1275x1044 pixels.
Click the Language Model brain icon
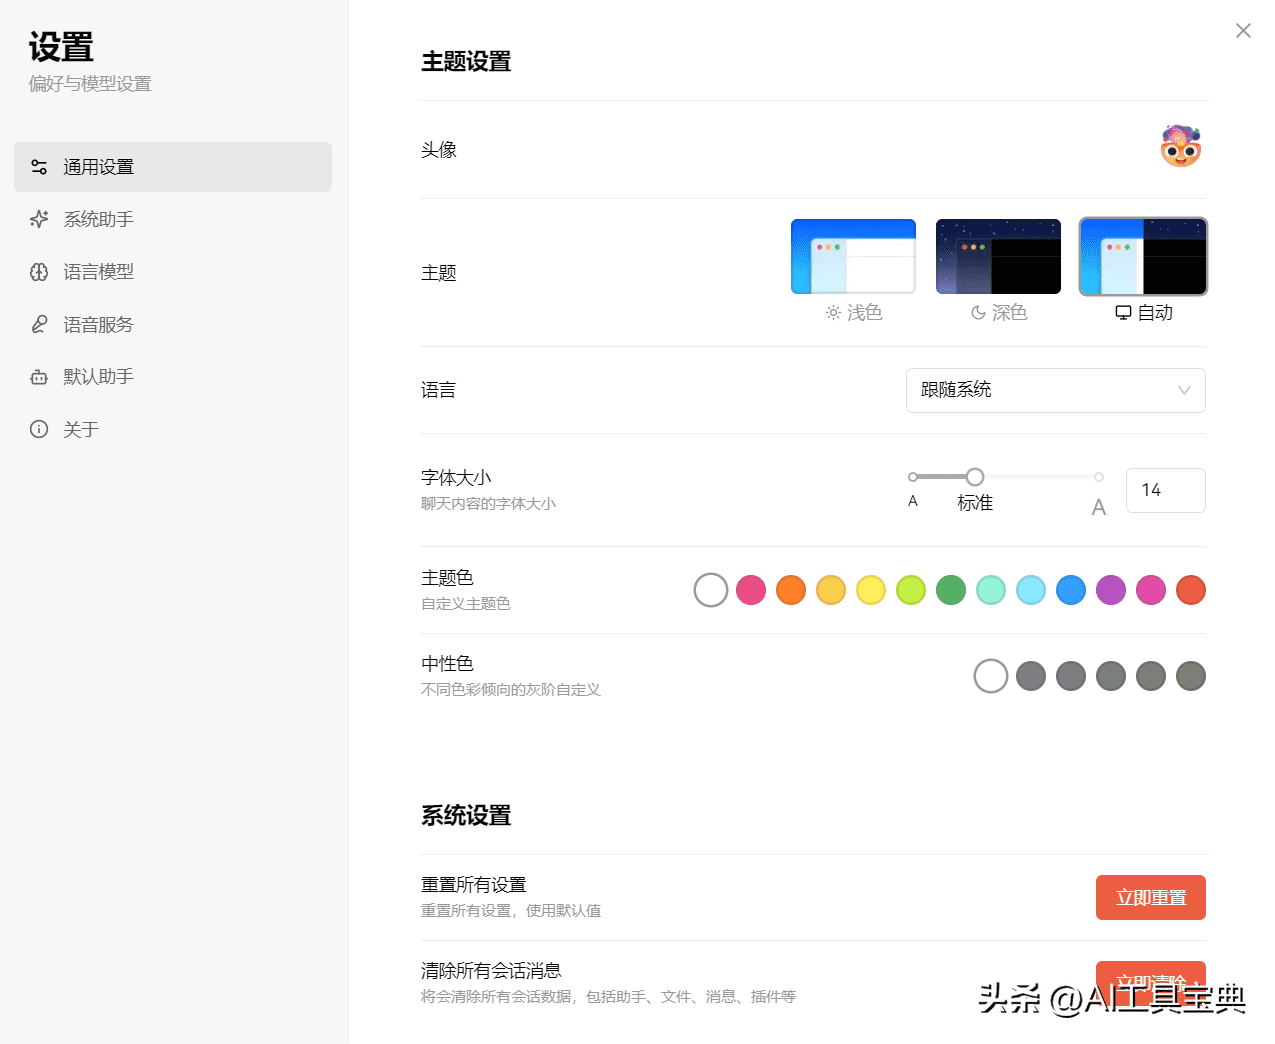coord(39,272)
